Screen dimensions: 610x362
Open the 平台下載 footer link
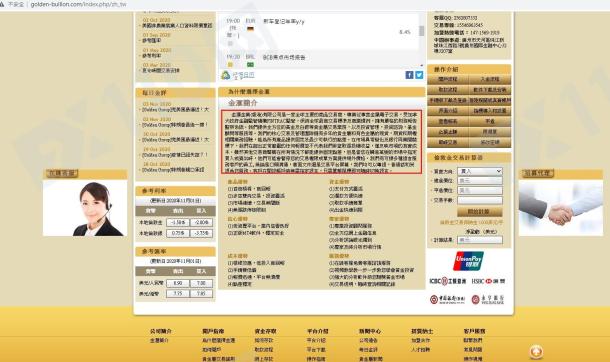tap(316, 350)
